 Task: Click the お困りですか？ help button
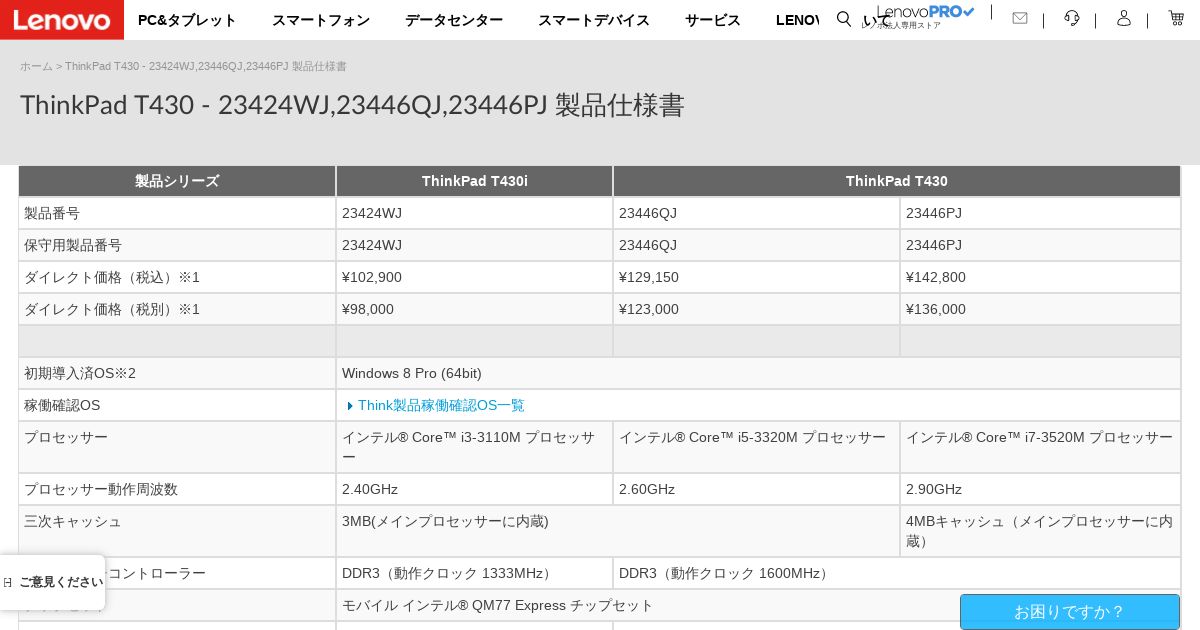[x=1070, y=612]
